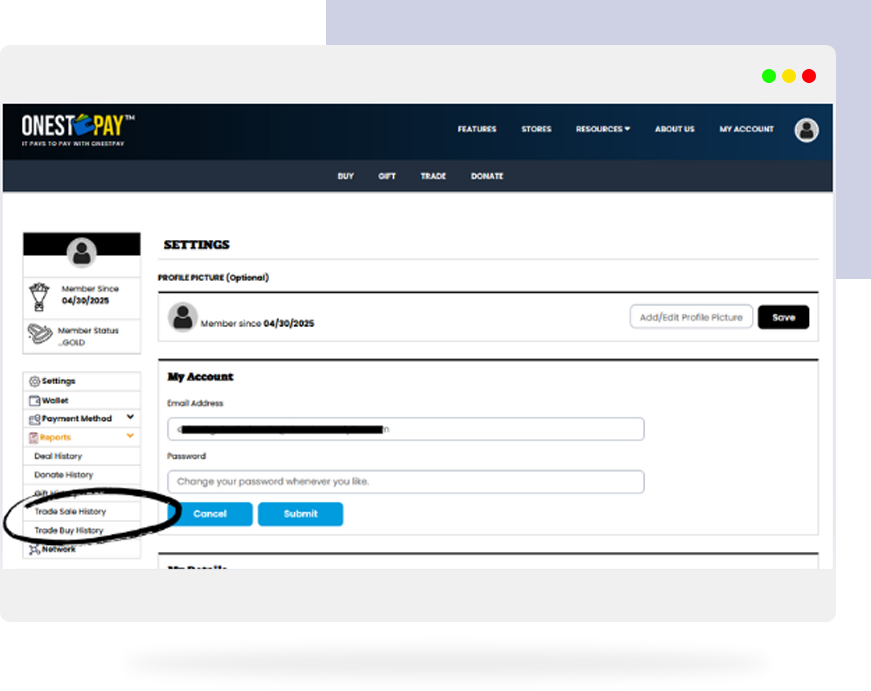Image resolution: width=871 pixels, height=691 pixels.
Task: Focus the Password input field
Action: click(x=405, y=482)
